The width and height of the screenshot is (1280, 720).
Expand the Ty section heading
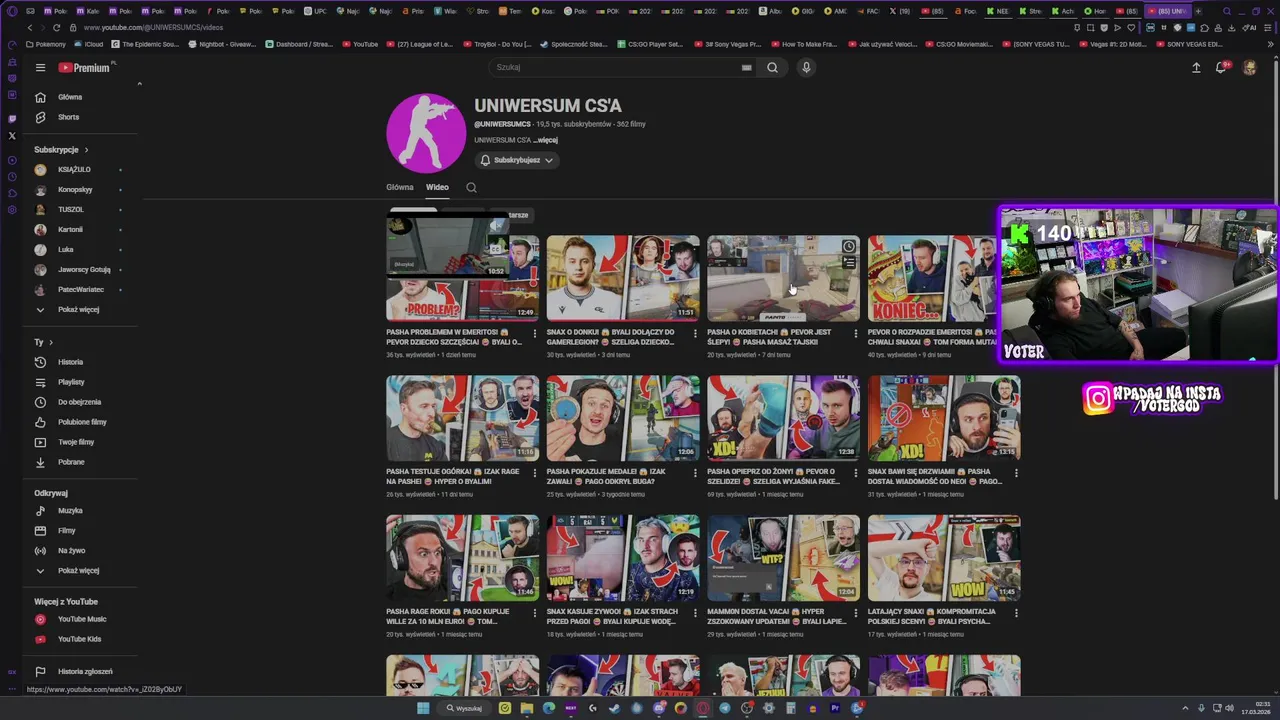44,342
